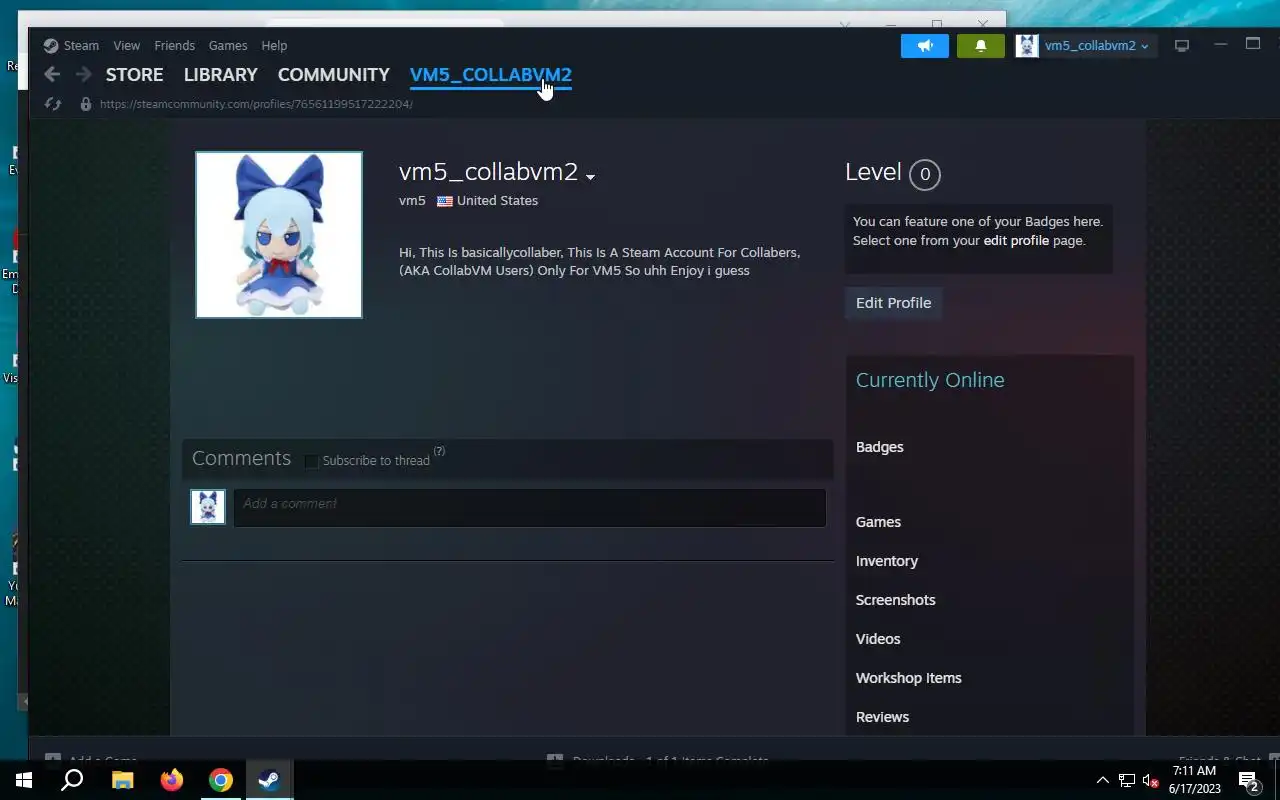Open the Games link in the sidebar
The height and width of the screenshot is (800, 1280).
pos(878,522)
